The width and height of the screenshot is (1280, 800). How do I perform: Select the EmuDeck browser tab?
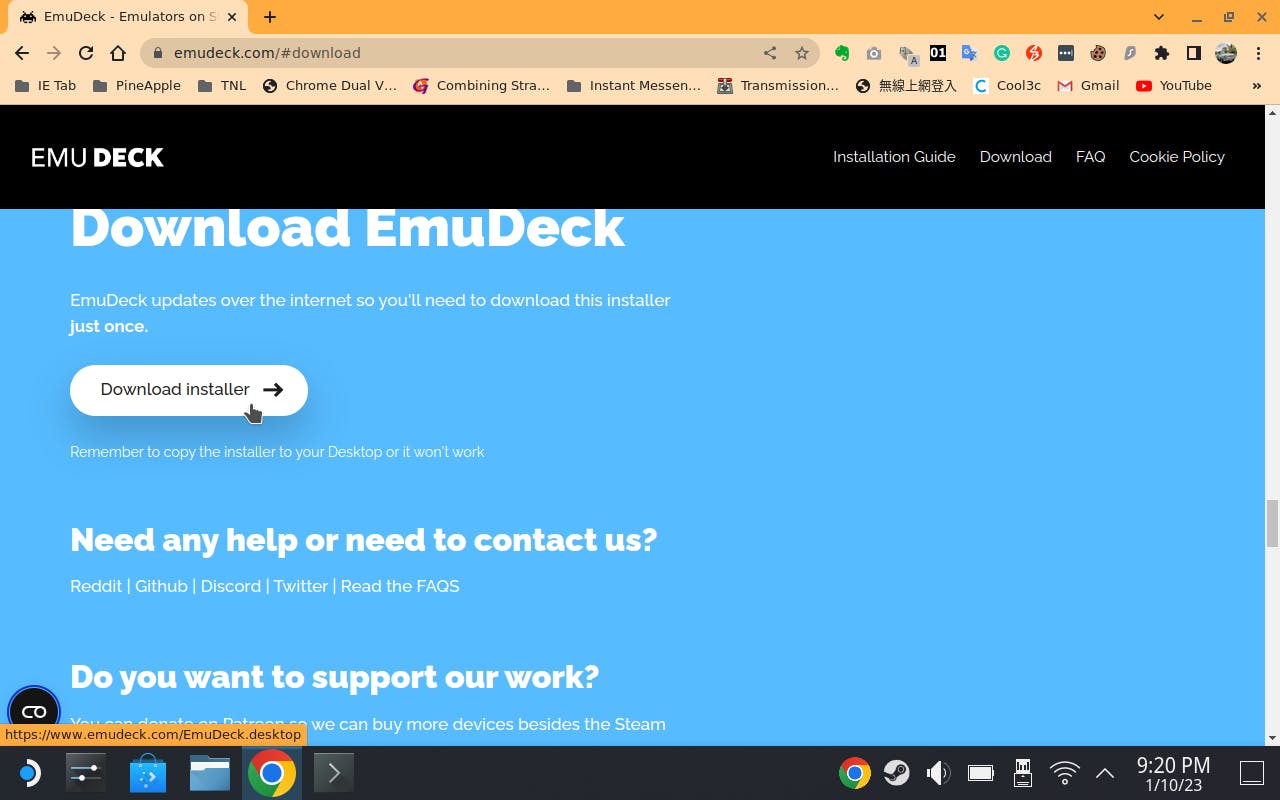point(130,17)
